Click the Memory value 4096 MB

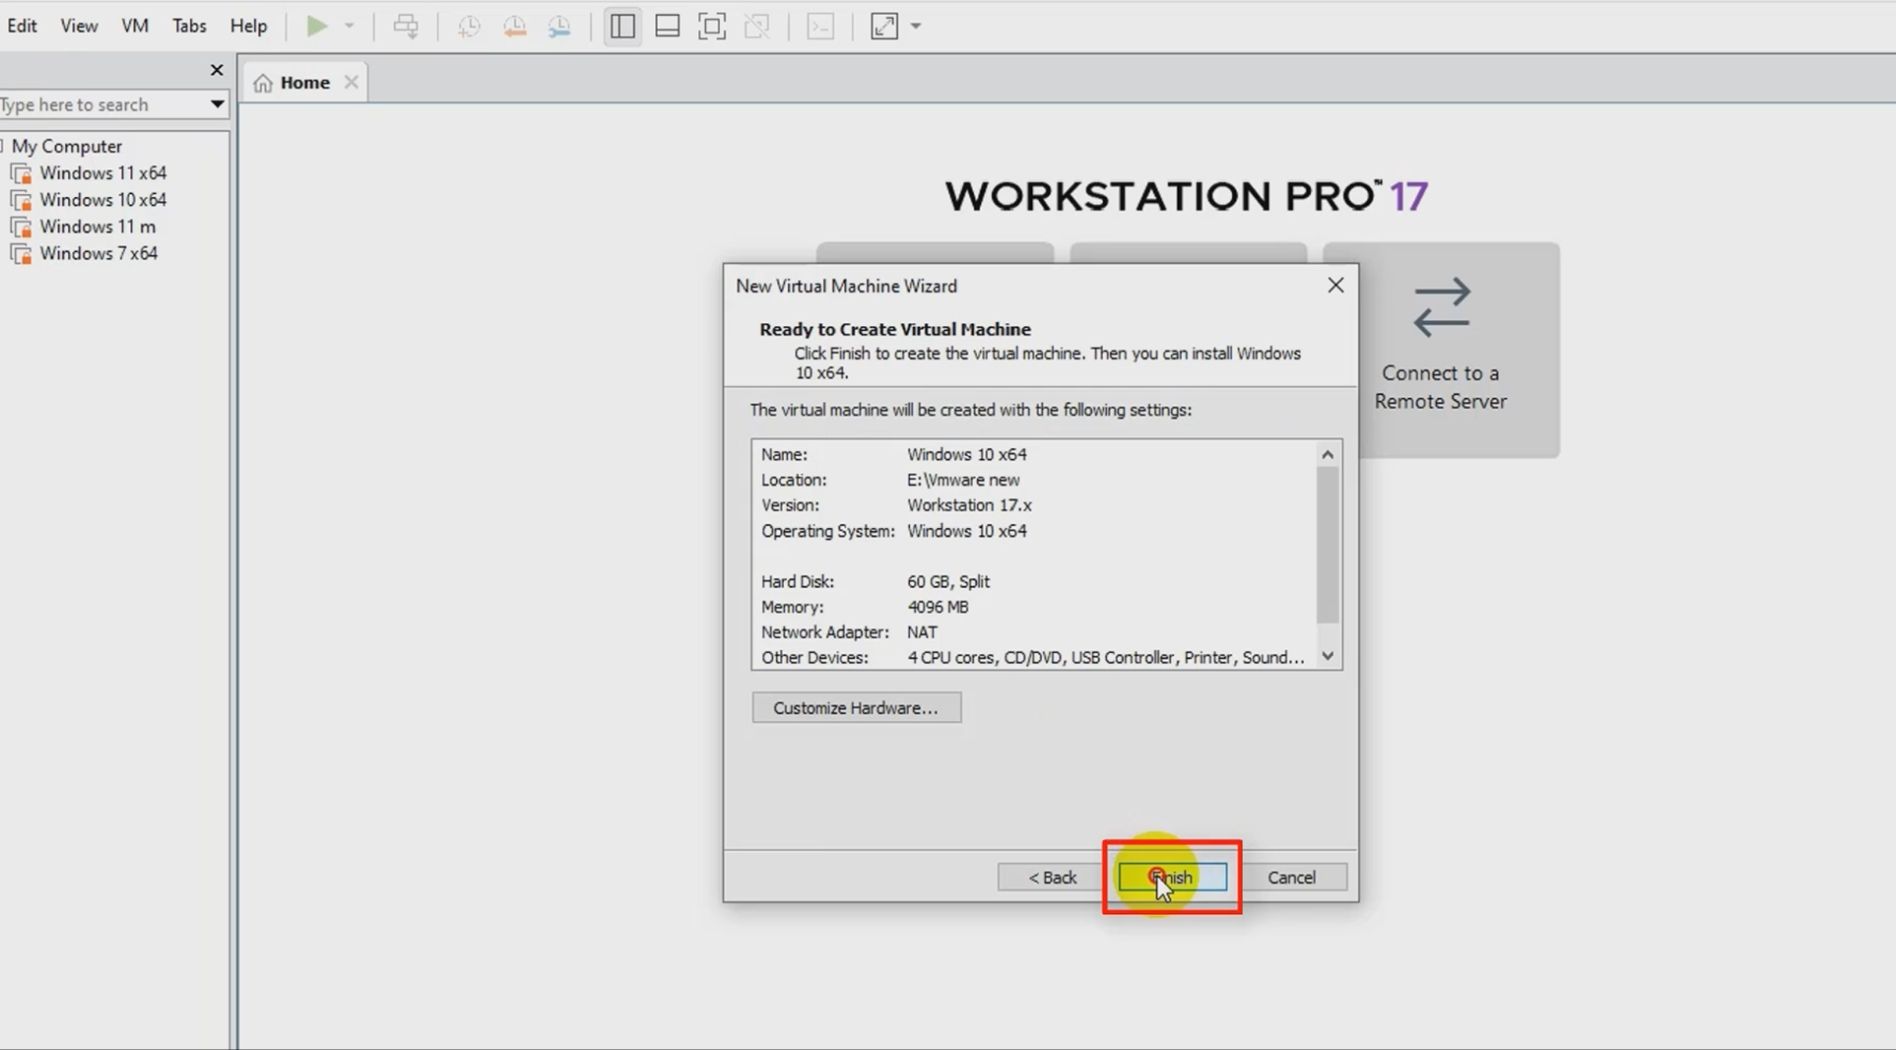(x=937, y=607)
